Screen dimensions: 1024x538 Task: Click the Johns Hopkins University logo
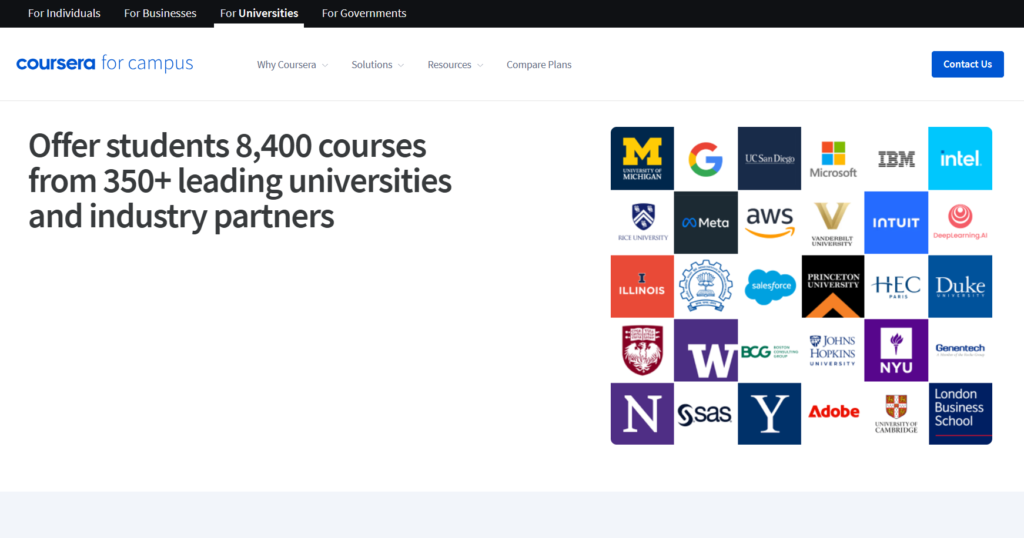tap(833, 351)
